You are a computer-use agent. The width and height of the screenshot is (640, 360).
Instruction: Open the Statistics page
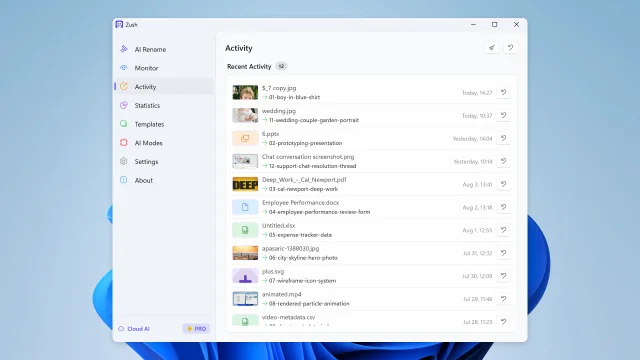164,106
